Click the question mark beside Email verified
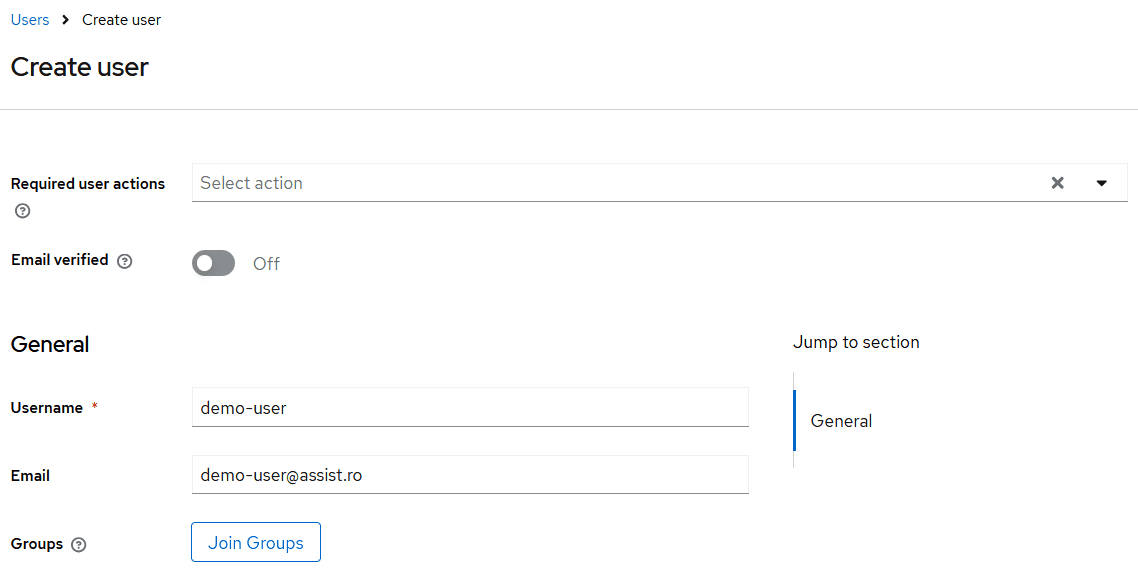The height and width of the screenshot is (578, 1138). coord(124,260)
